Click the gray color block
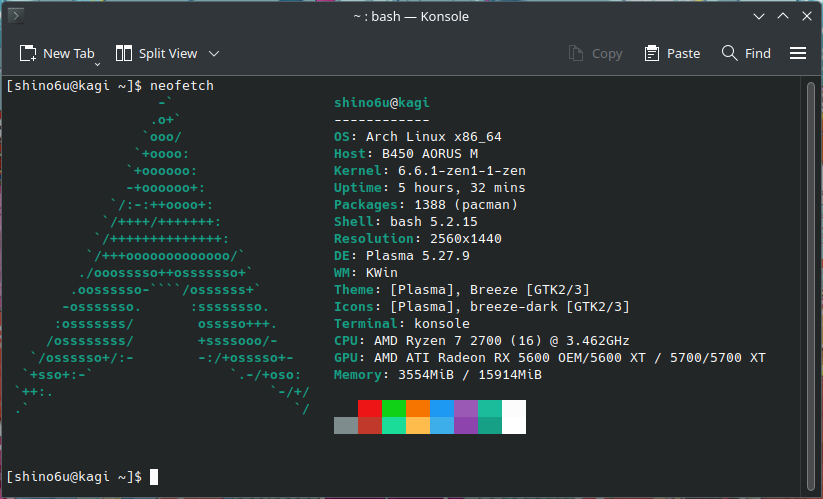The image size is (823, 499). click(x=346, y=426)
